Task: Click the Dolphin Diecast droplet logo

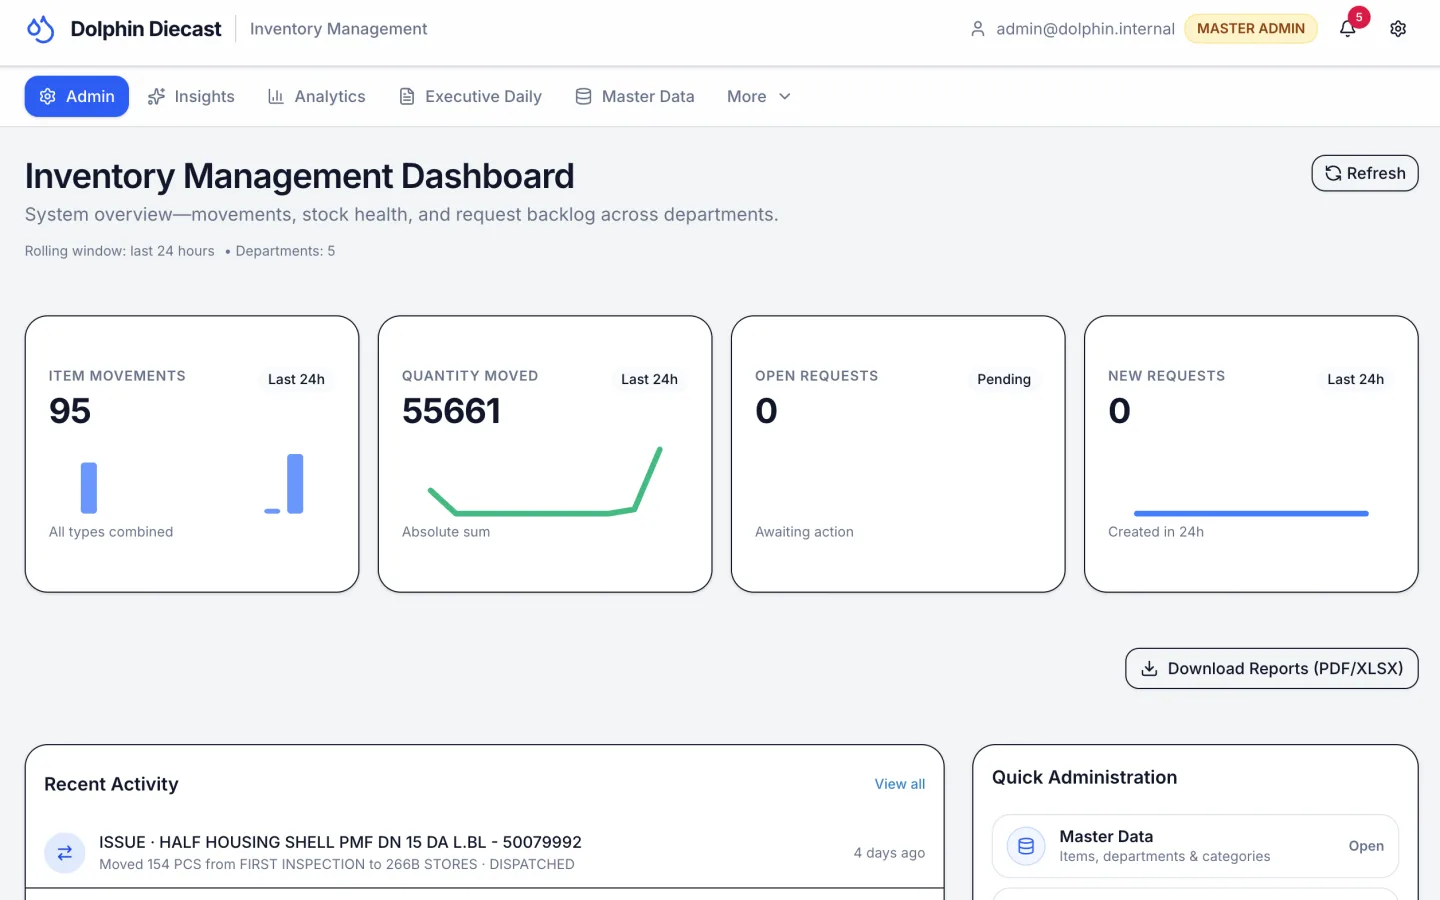Action: [40, 29]
